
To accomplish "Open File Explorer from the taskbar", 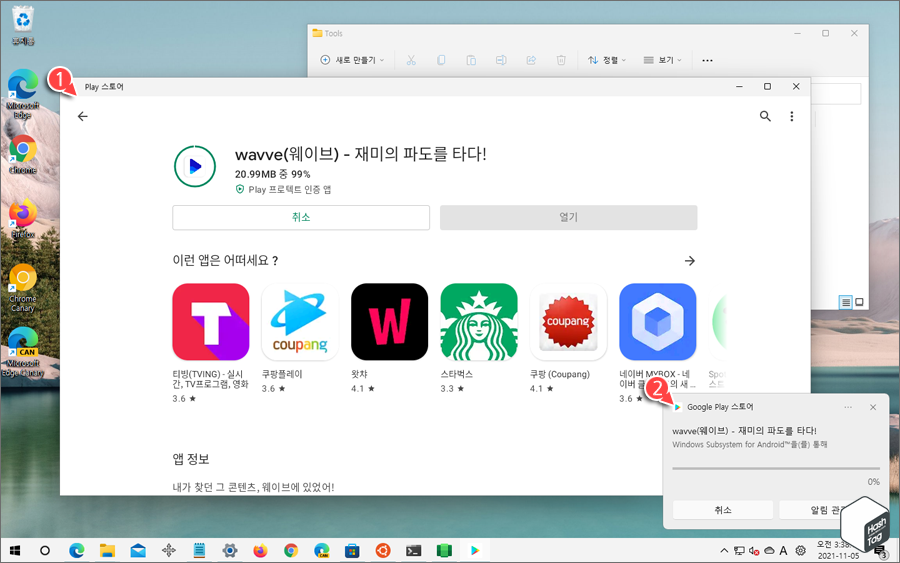I will click(107, 551).
